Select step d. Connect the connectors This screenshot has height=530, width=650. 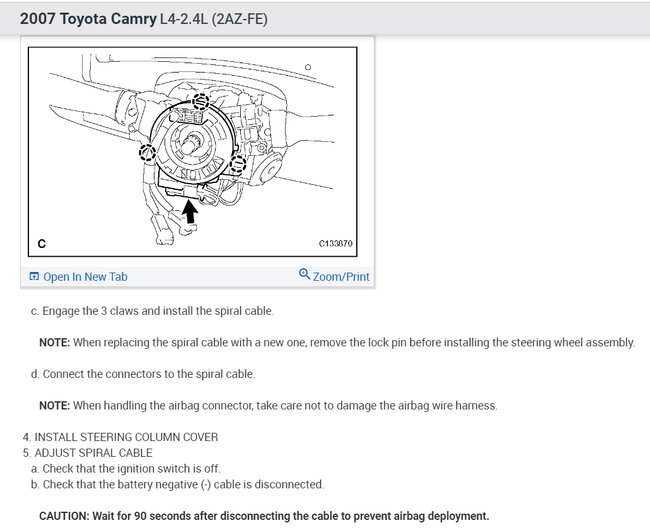pyautogui.click(x=143, y=374)
